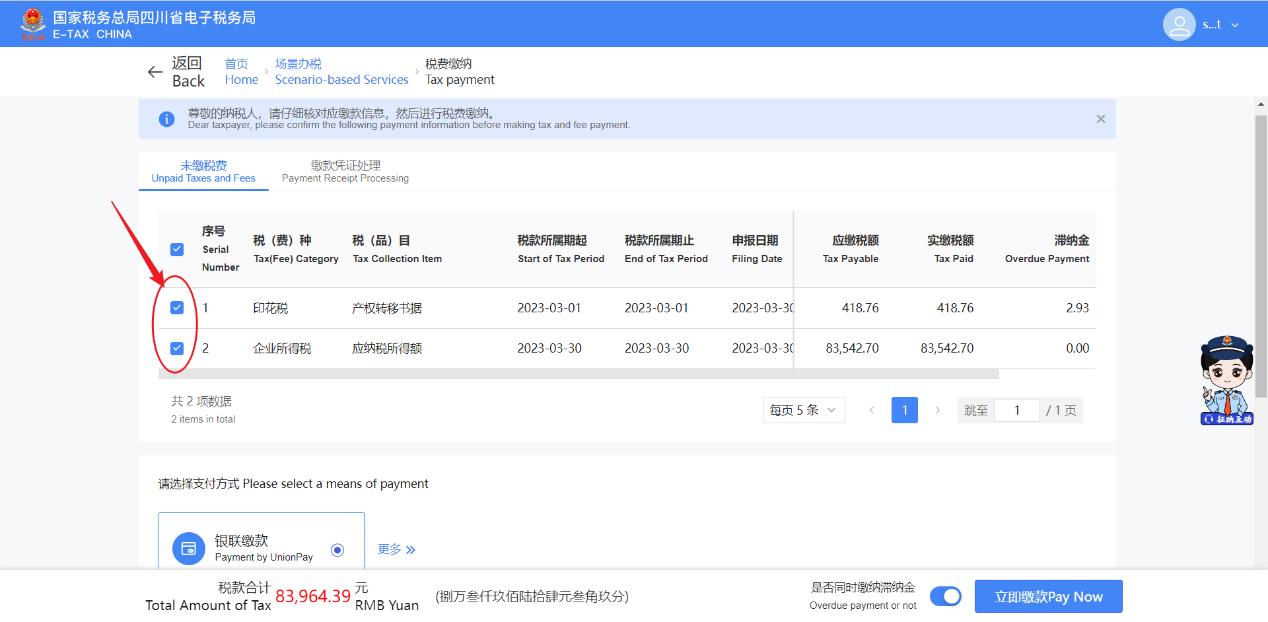
Task: Open the items-per-page dropdown
Action: click(x=803, y=410)
